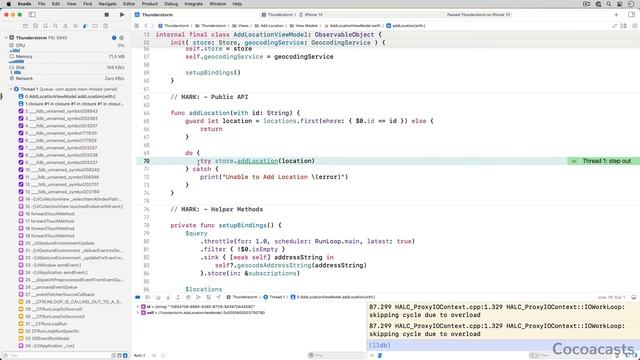
Task: Open the Thunderstorm scheme selector
Action: [x=277, y=15]
